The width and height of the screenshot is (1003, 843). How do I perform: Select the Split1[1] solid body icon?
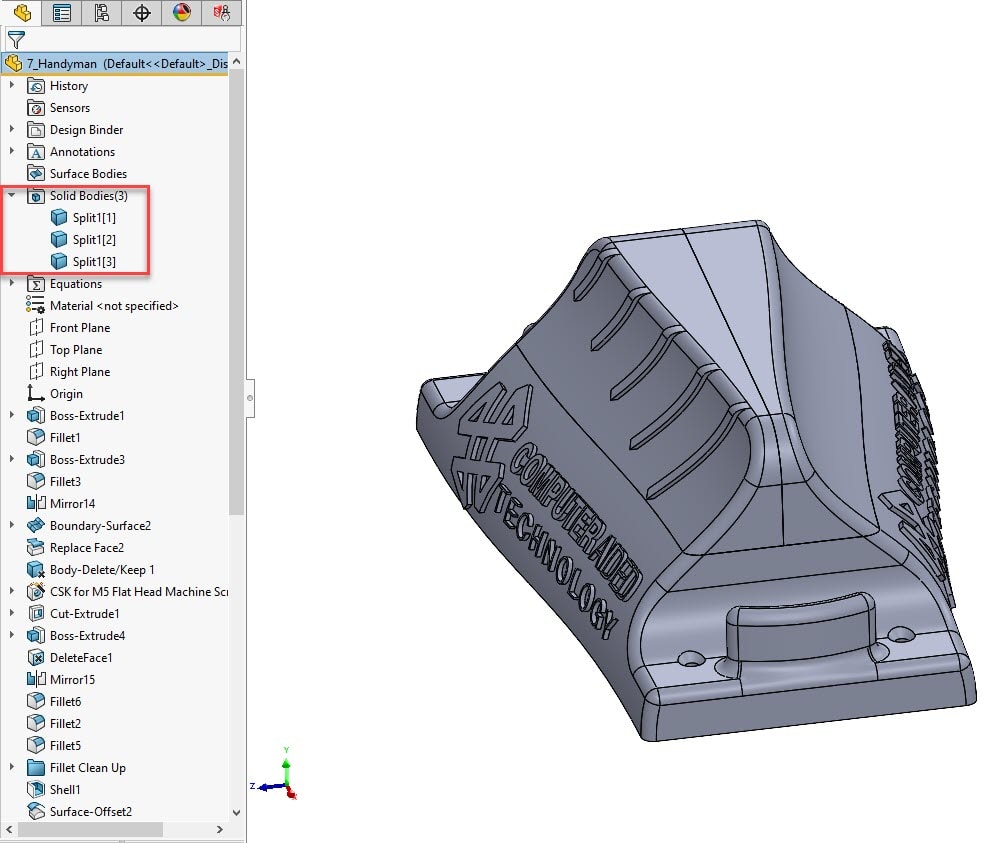(59, 217)
